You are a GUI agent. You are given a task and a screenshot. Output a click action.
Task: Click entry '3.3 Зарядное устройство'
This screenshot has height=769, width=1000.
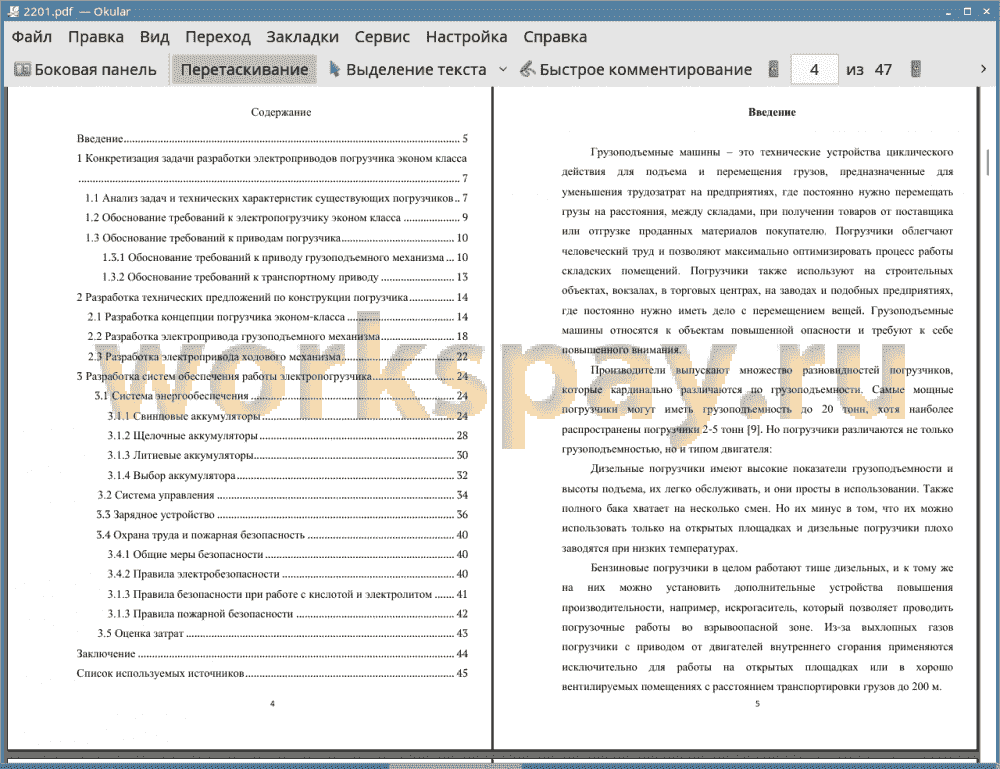coord(283,515)
